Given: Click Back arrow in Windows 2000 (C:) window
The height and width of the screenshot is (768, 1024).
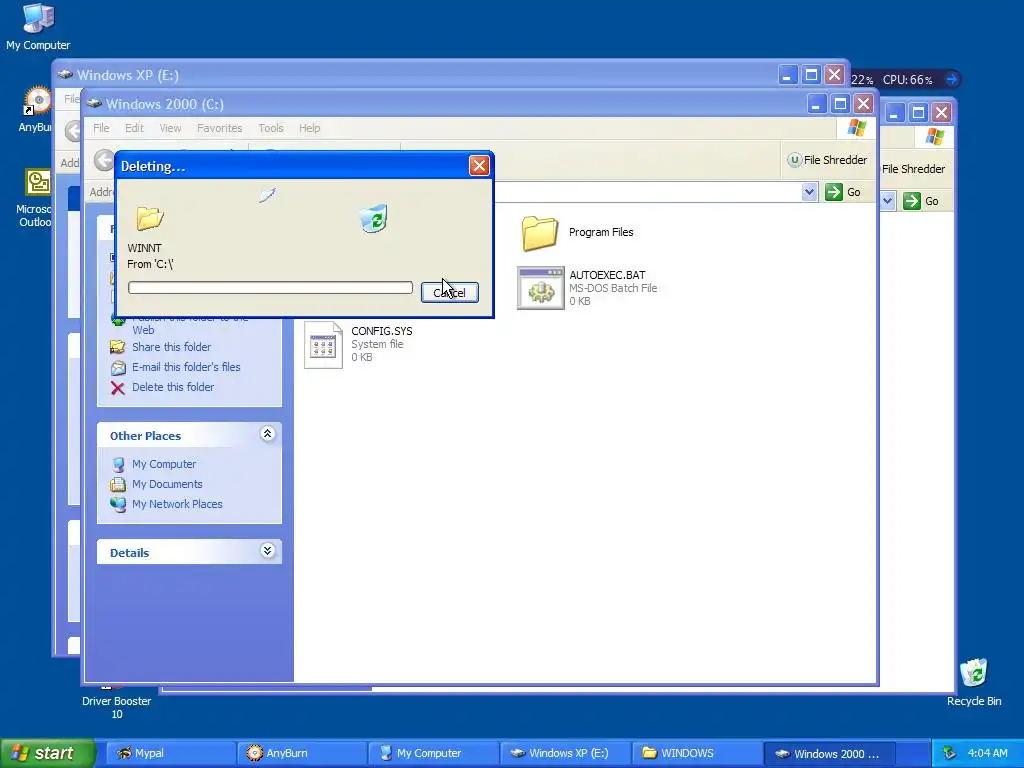Looking at the screenshot, I should coord(103,159).
